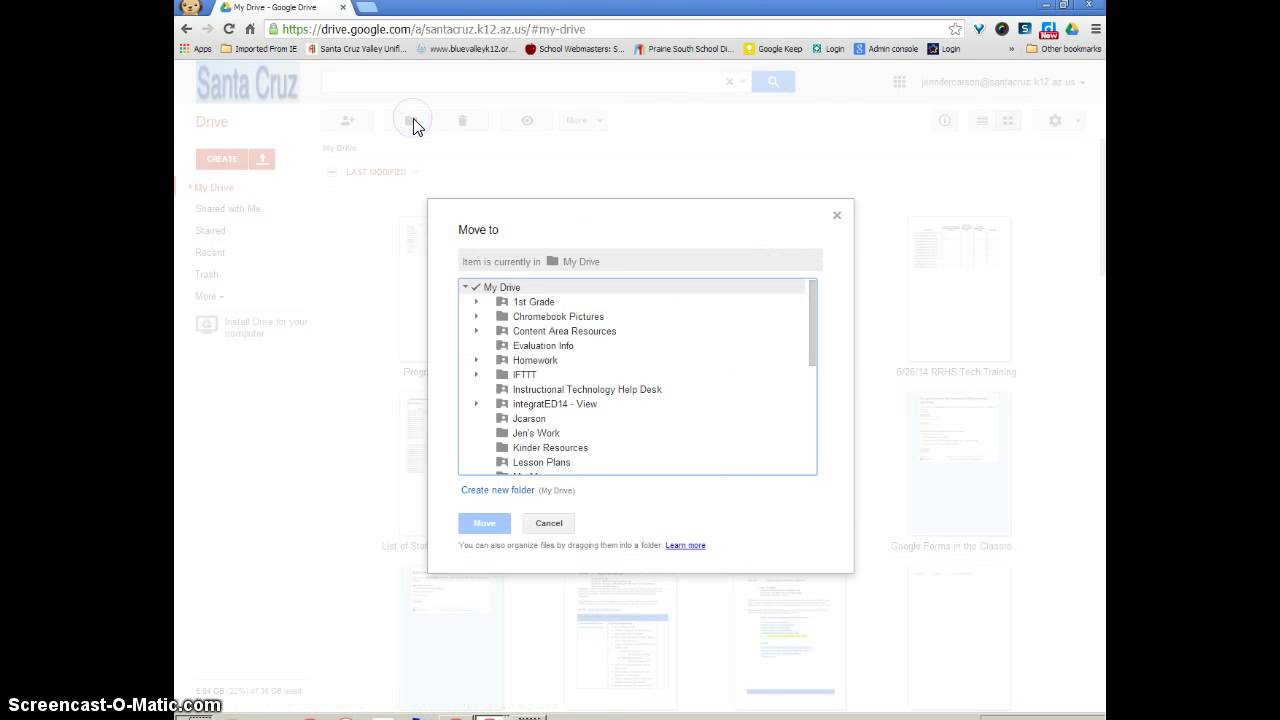This screenshot has width=1280, height=720.
Task: Go back using the browser back arrow
Action: pos(186,29)
